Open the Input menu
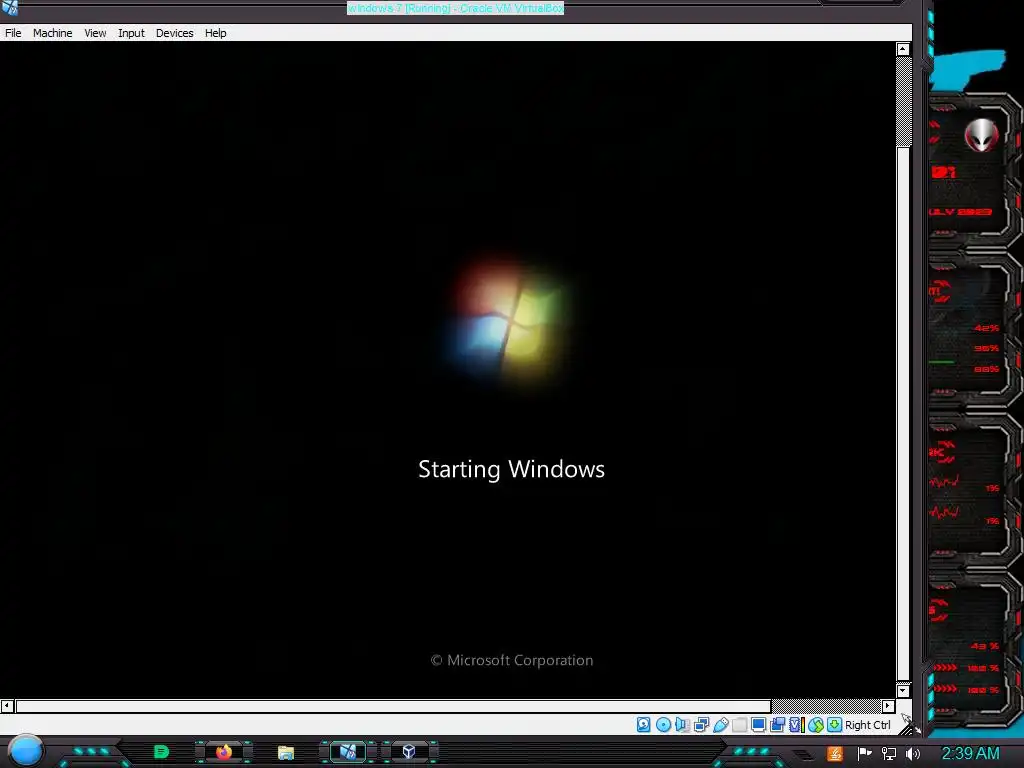The width and height of the screenshot is (1024, 768). click(x=131, y=33)
